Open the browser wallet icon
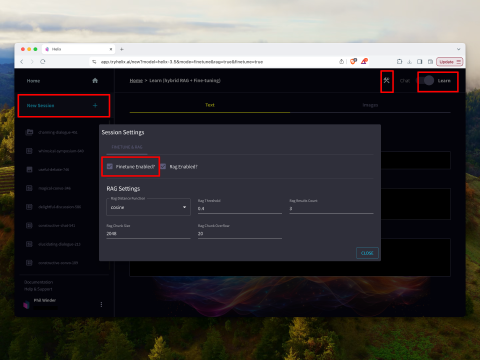Image resolution: width=480 pixels, height=360 pixels. [430, 61]
